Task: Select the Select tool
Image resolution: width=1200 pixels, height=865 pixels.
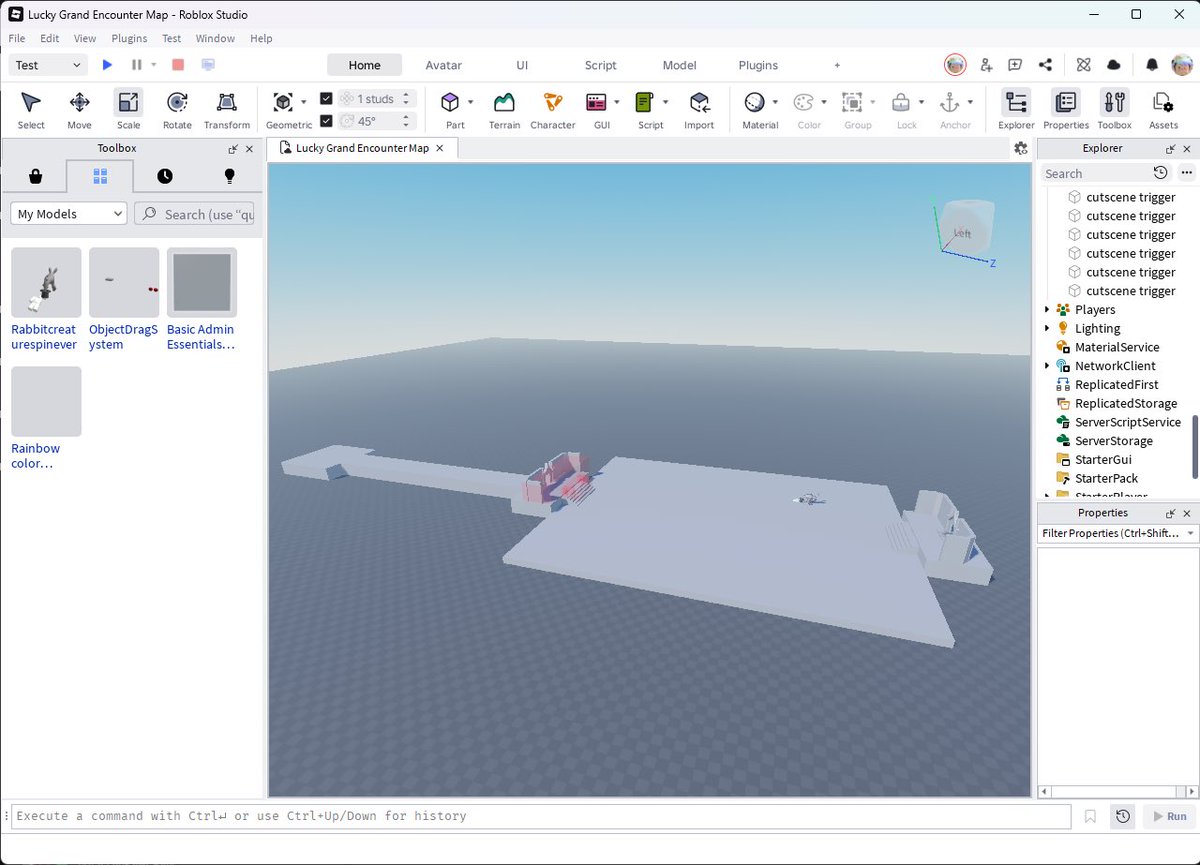Action: pos(31,109)
